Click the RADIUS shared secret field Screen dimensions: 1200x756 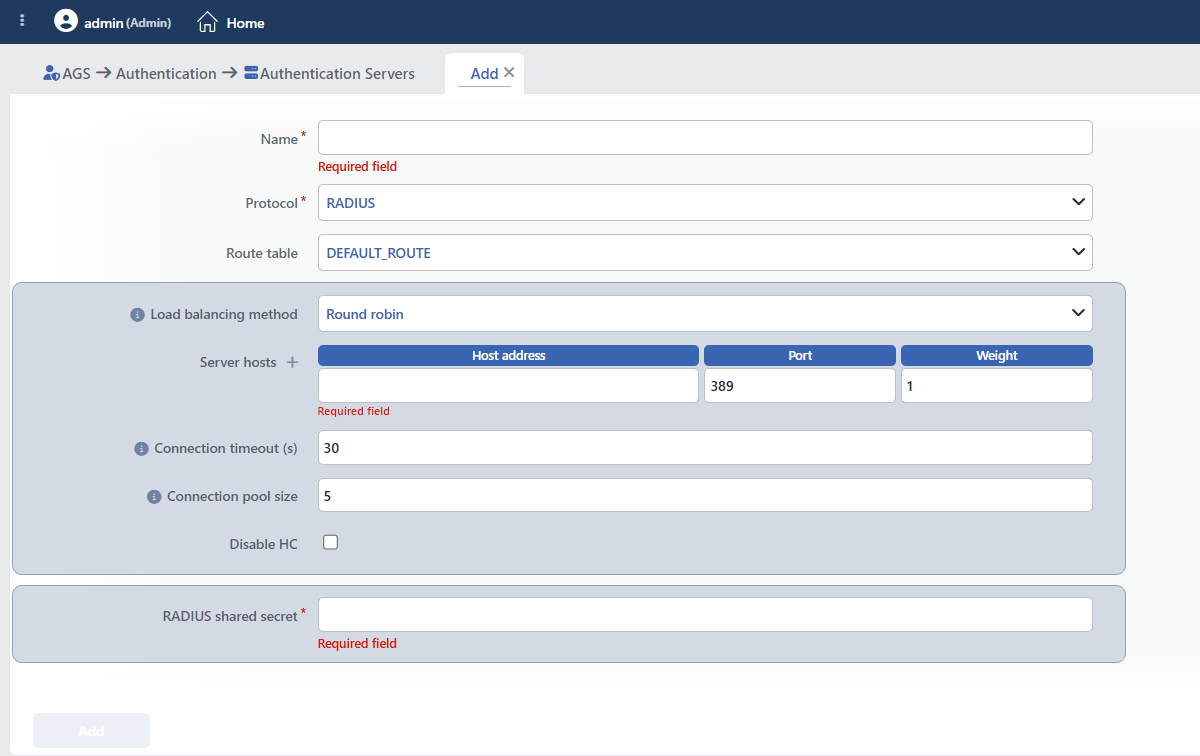click(x=705, y=615)
